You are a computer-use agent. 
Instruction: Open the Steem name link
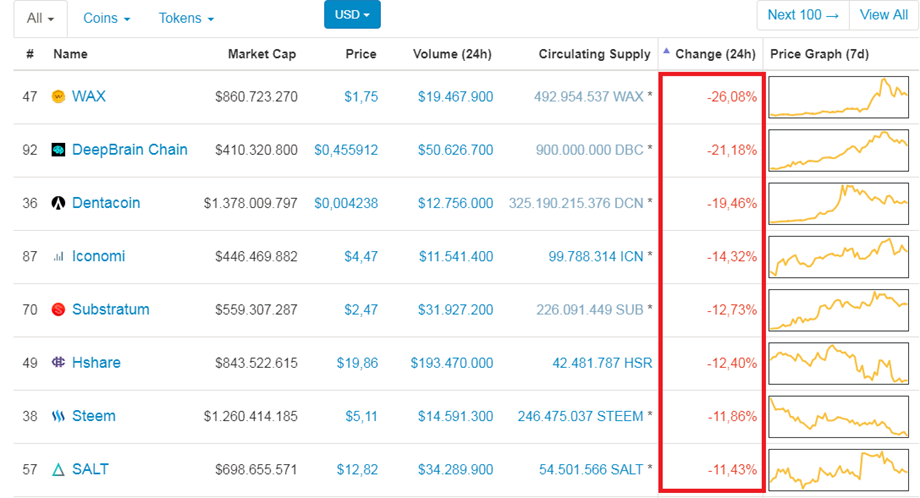pos(94,416)
